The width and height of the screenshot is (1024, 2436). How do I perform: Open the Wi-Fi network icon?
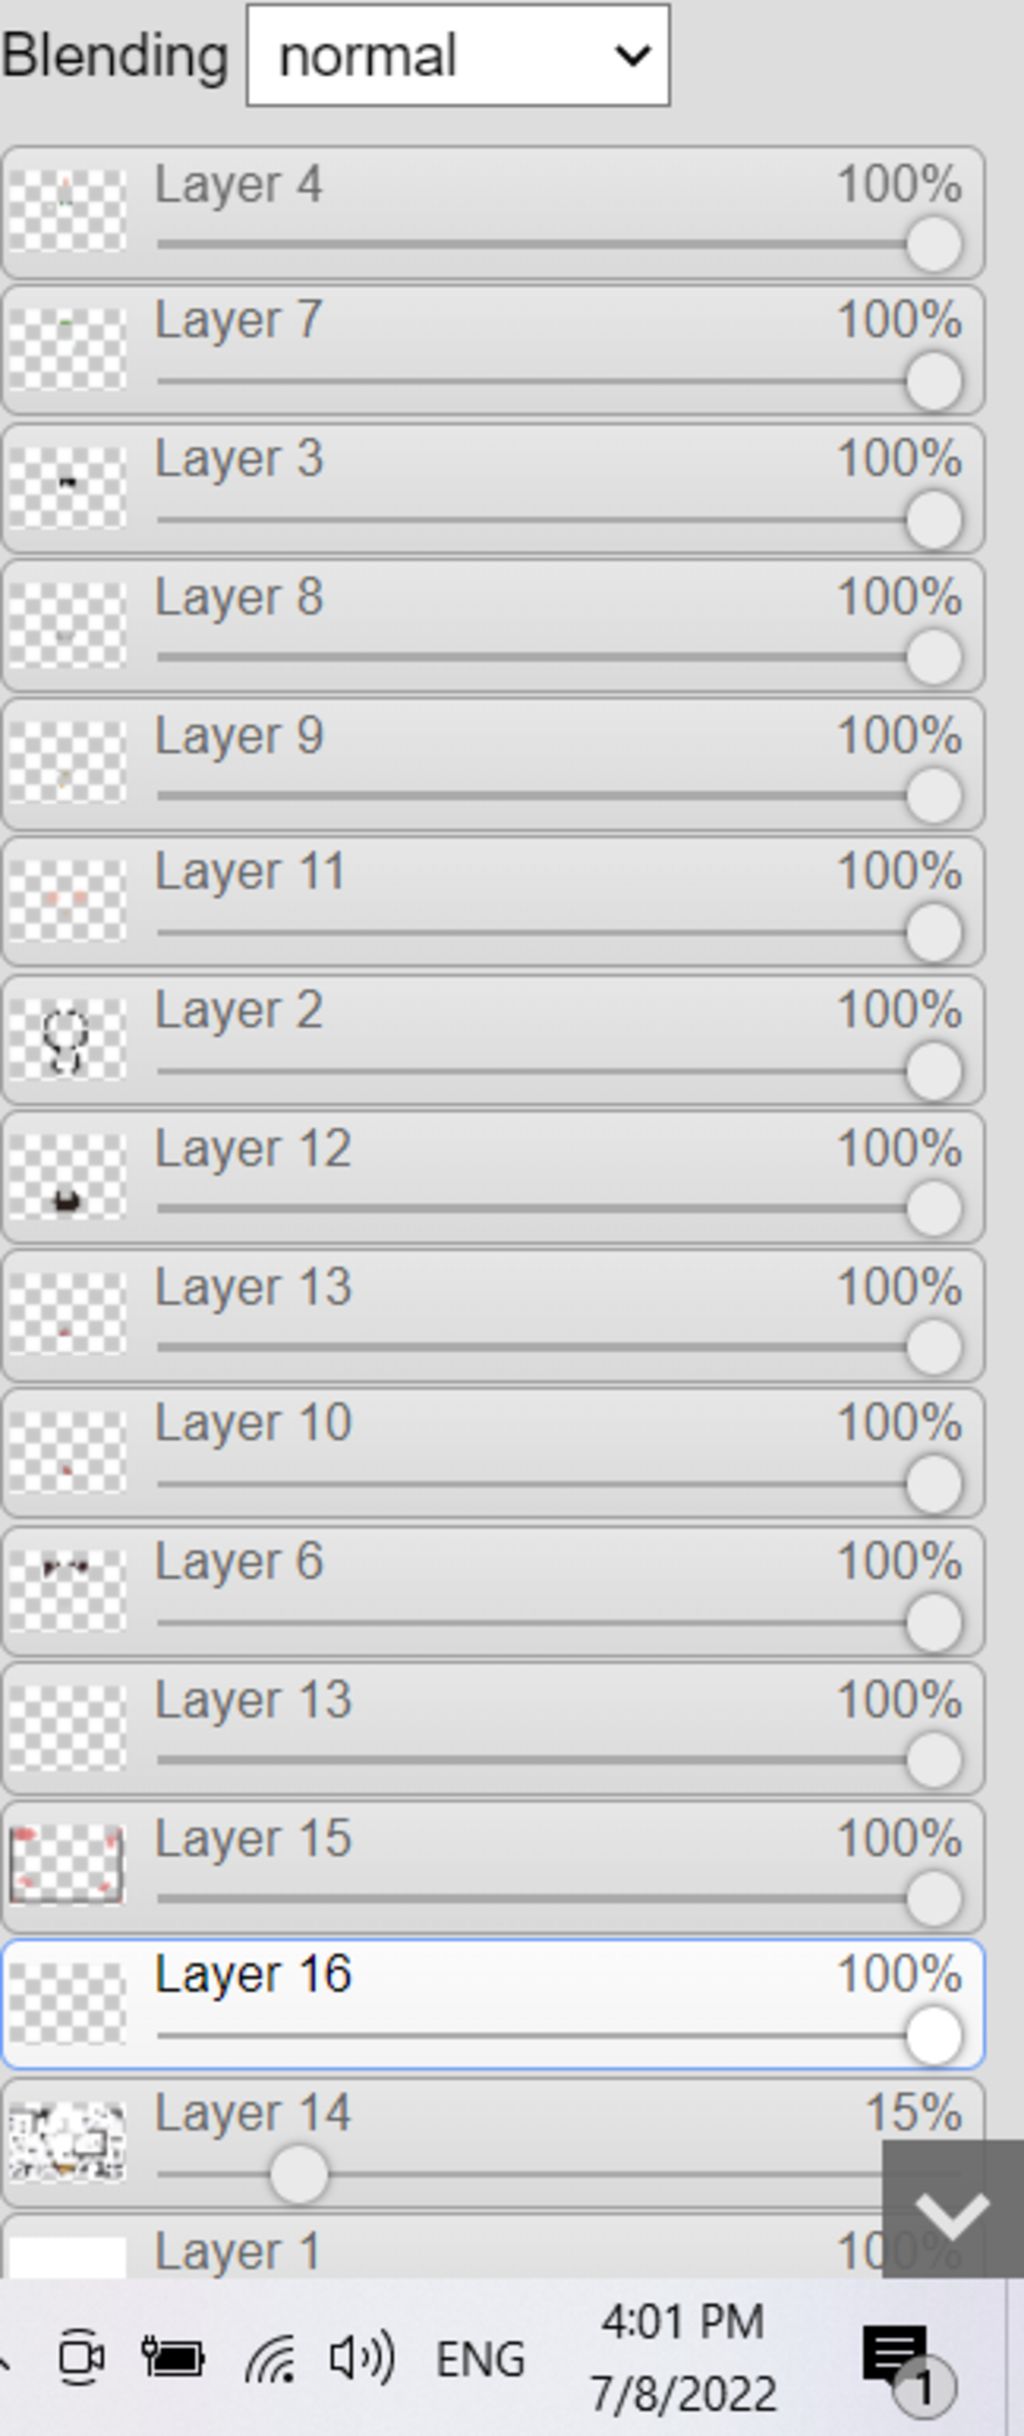coord(271,2358)
